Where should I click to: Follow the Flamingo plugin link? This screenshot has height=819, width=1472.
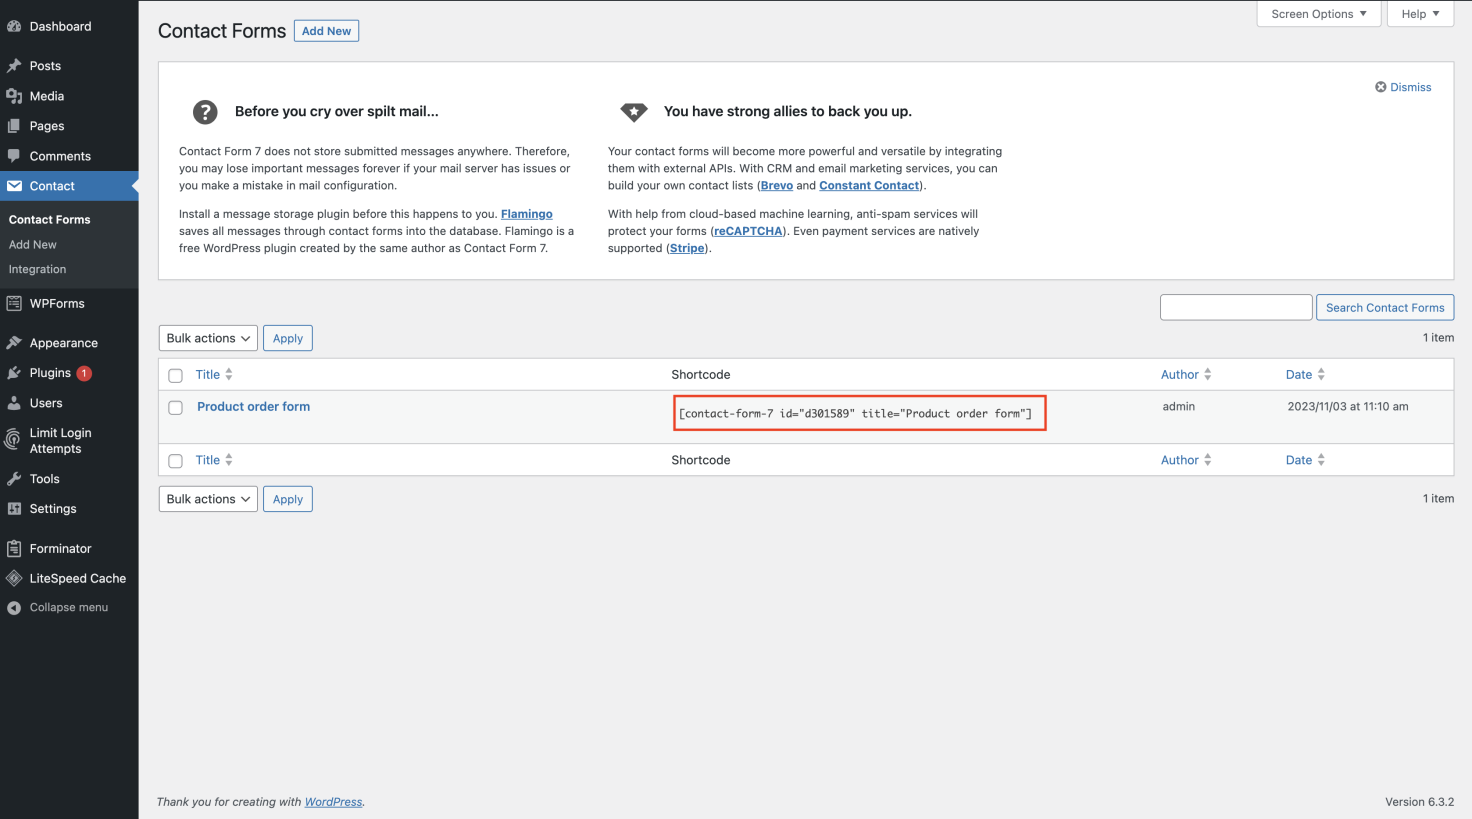coord(526,214)
